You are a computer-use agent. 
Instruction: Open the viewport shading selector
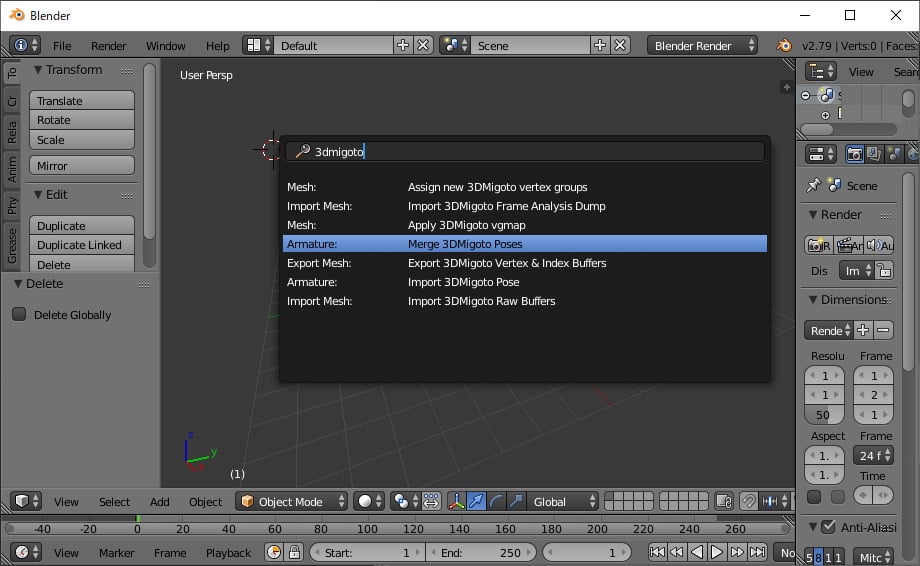coord(370,501)
